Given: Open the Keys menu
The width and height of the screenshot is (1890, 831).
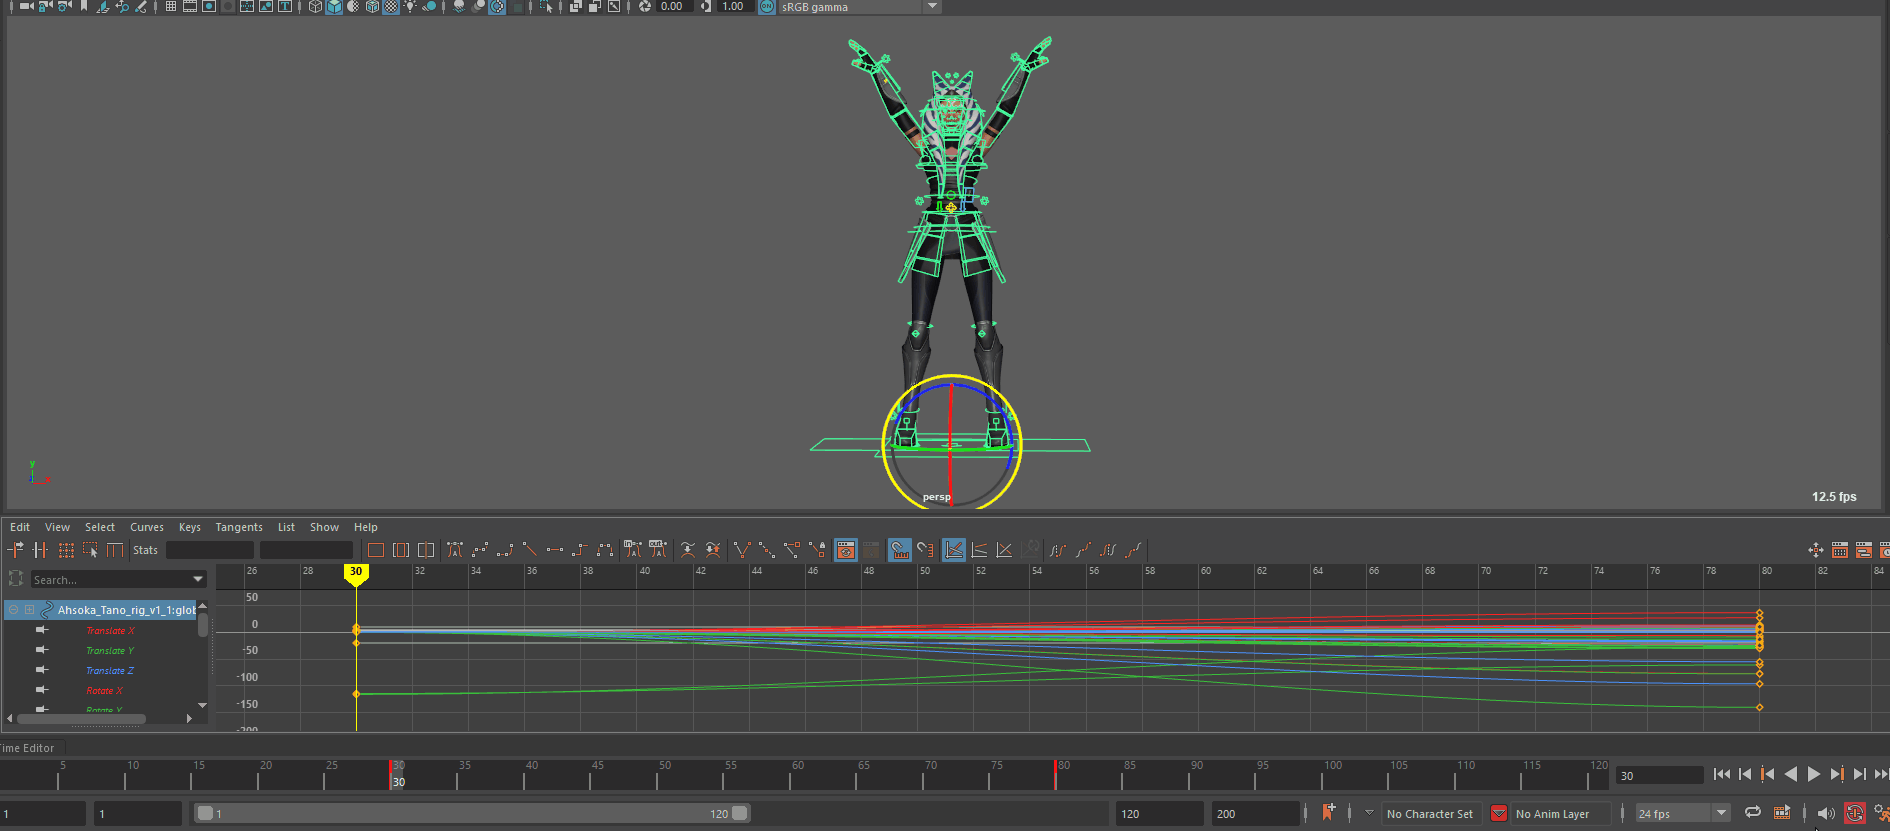Looking at the screenshot, I should [190, 527].
